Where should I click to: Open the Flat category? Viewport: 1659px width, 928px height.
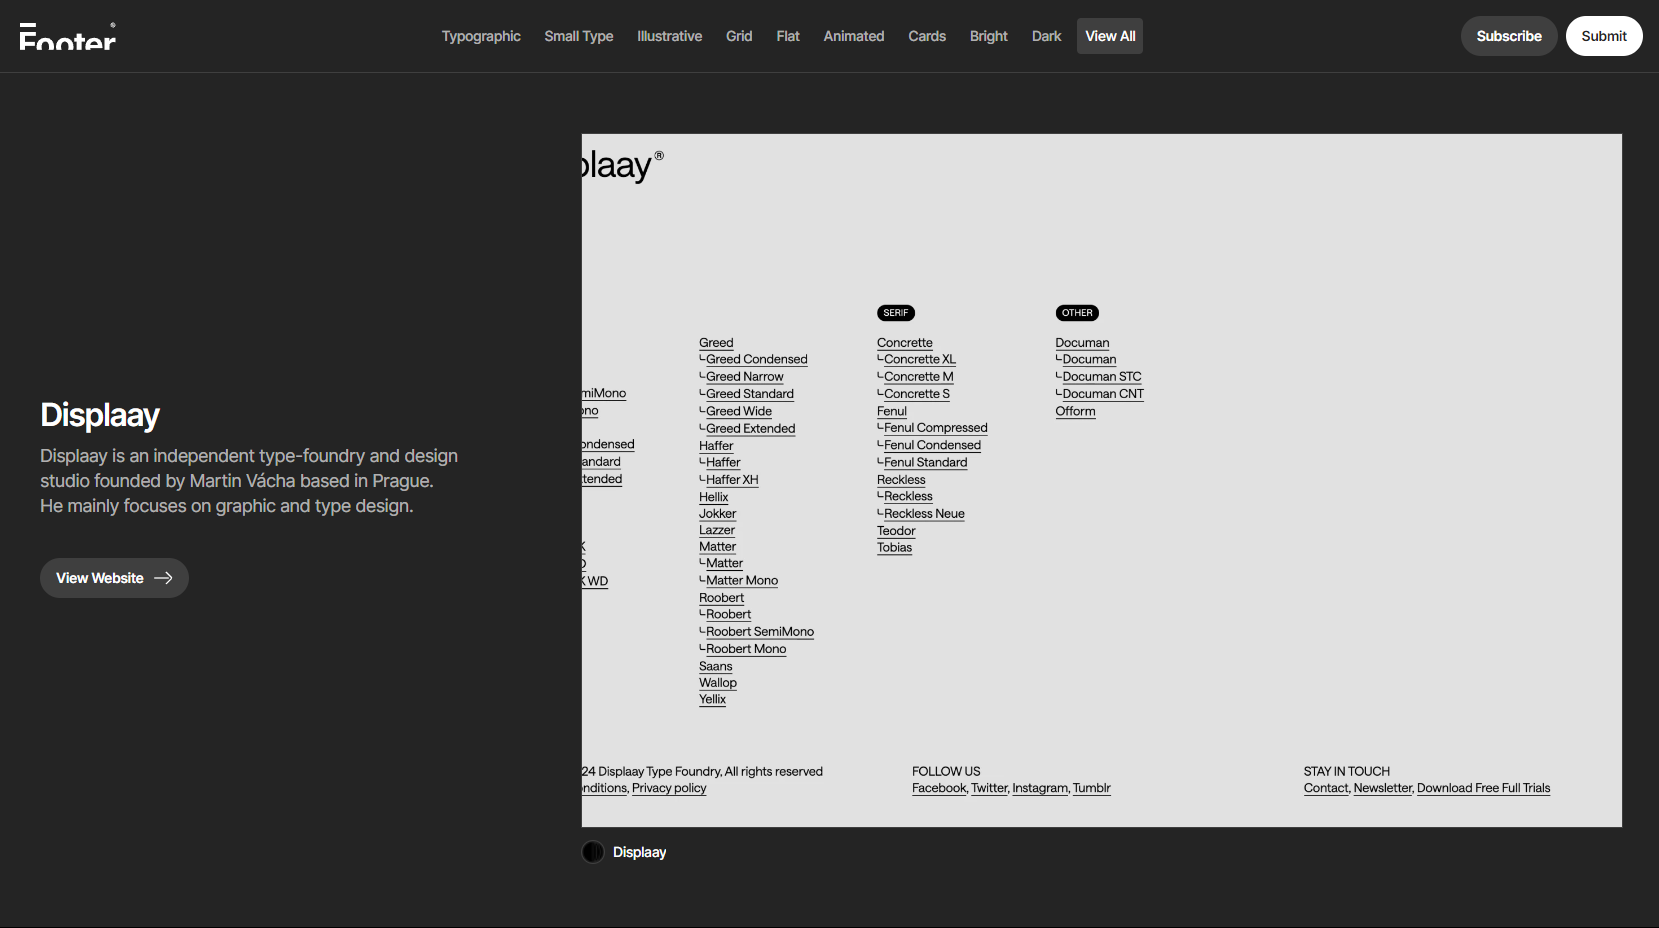tap(788, 36)
